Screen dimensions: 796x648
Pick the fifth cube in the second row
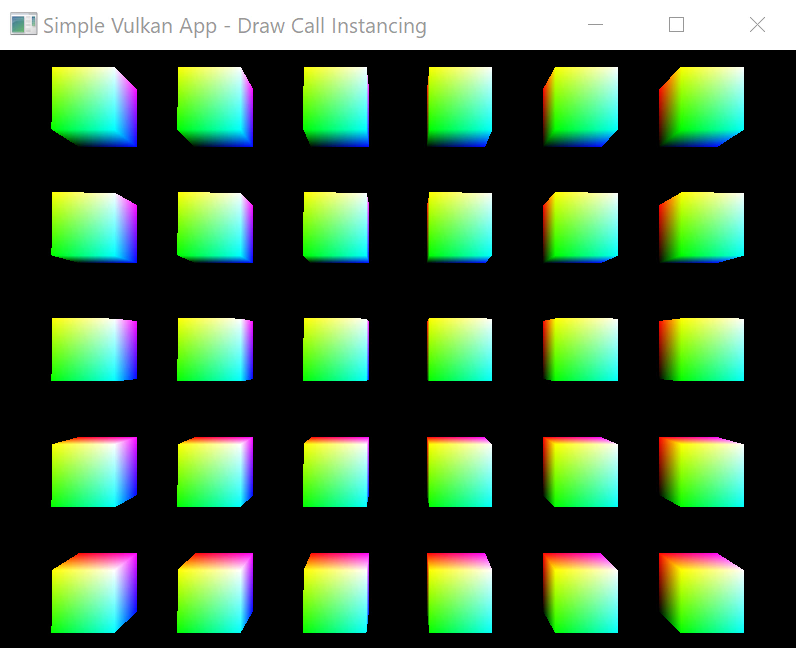pos(581,228)
